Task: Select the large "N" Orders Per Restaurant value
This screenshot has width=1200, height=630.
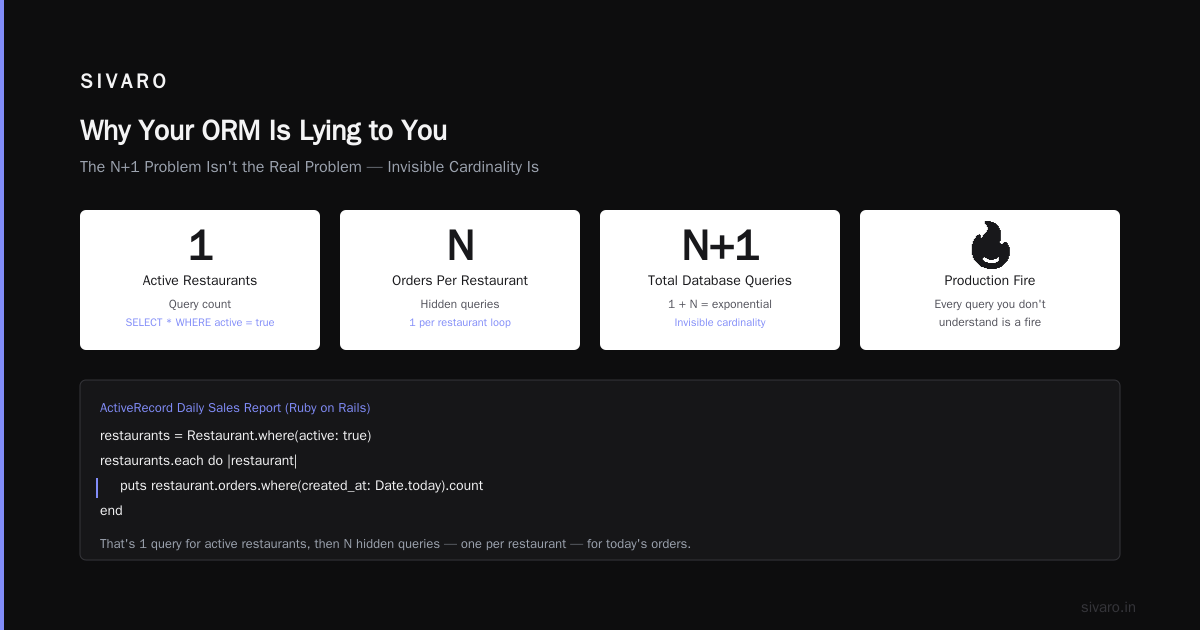Action: [460, 246]
